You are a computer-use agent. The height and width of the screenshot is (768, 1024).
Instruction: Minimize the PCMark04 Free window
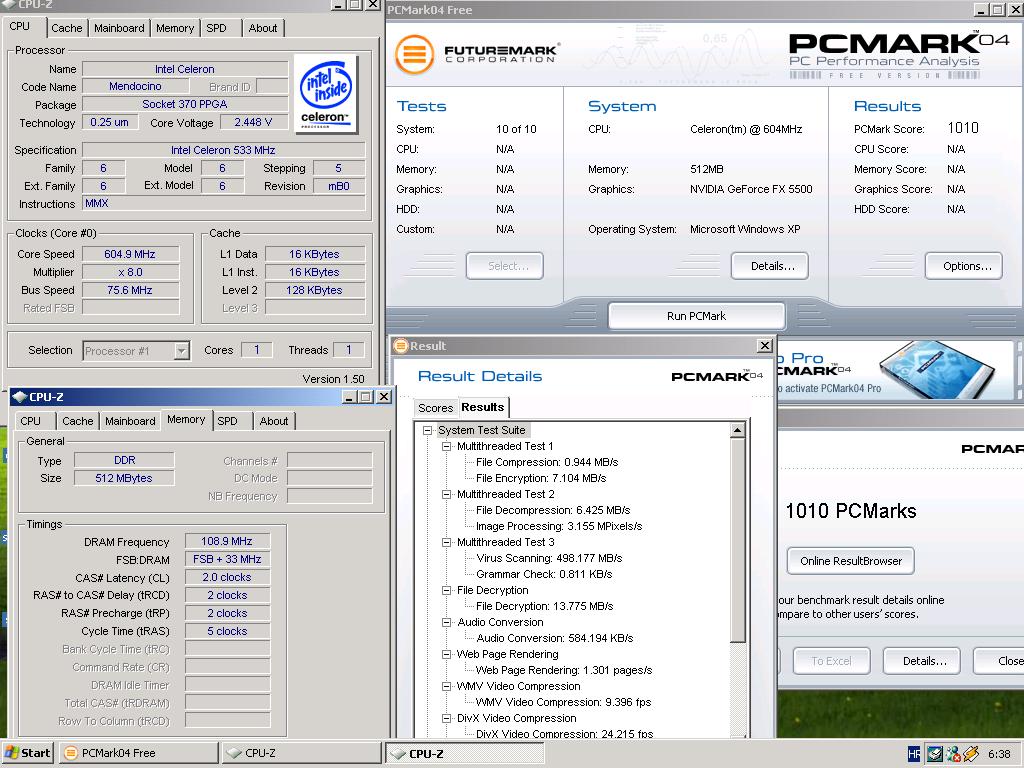(982, 10)
